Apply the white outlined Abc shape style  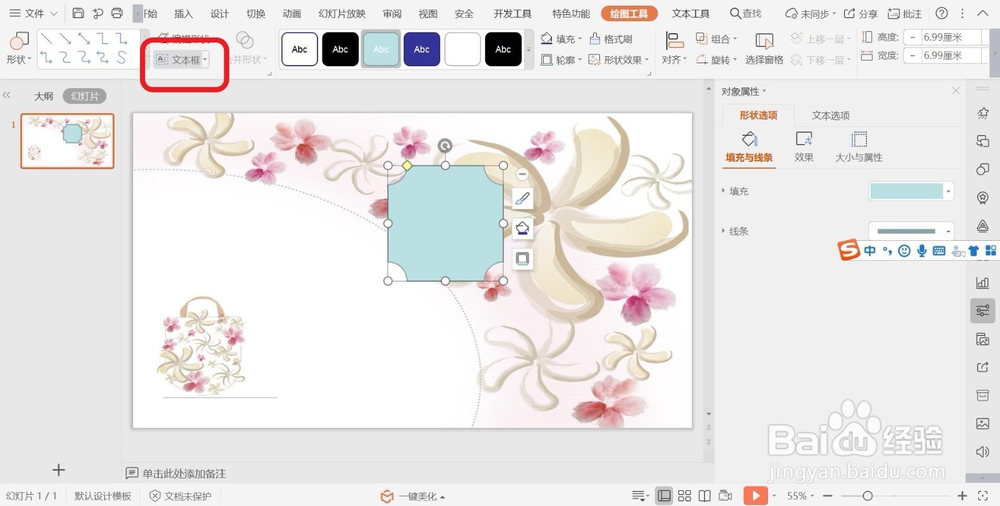(x=299, y=49)
